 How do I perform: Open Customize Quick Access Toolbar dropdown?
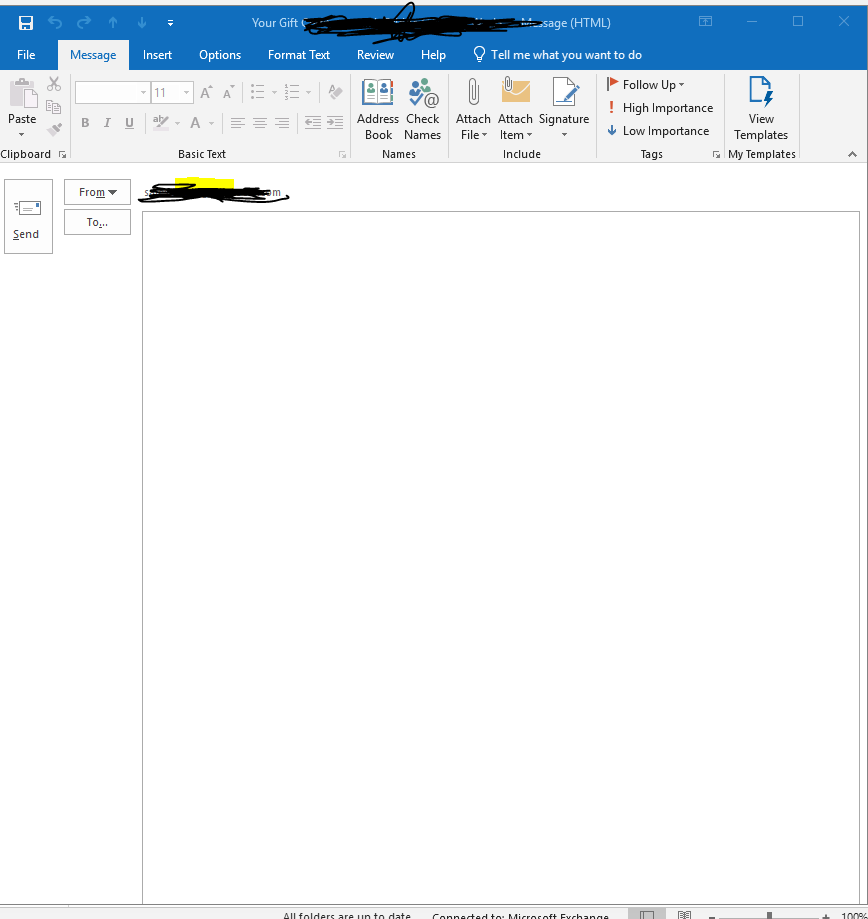pos(171,23)
